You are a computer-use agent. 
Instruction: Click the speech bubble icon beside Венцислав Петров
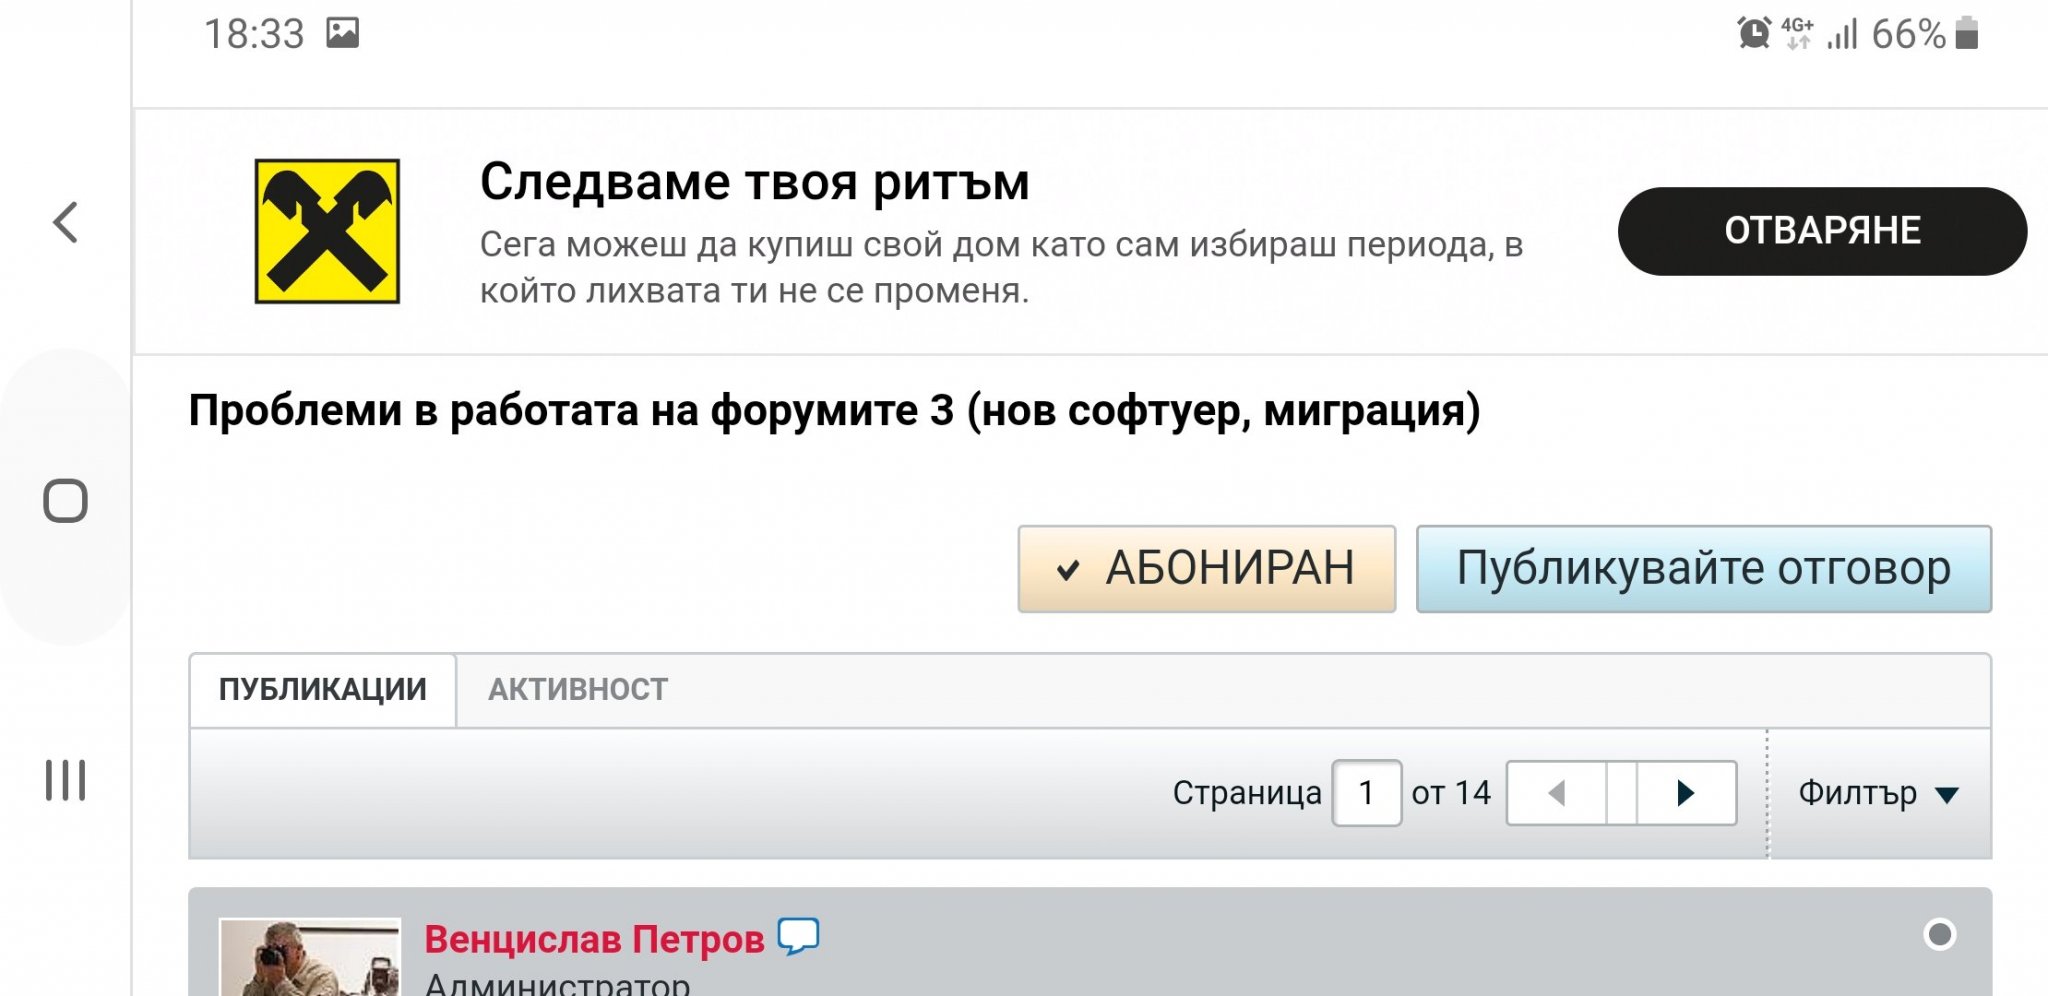(798, 937)
